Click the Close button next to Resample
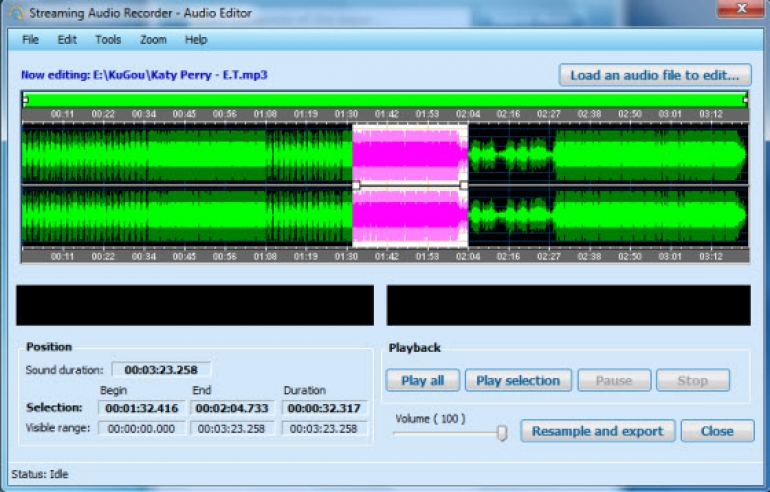Viewport: 770px width, 492px height. tap(717, 431)
